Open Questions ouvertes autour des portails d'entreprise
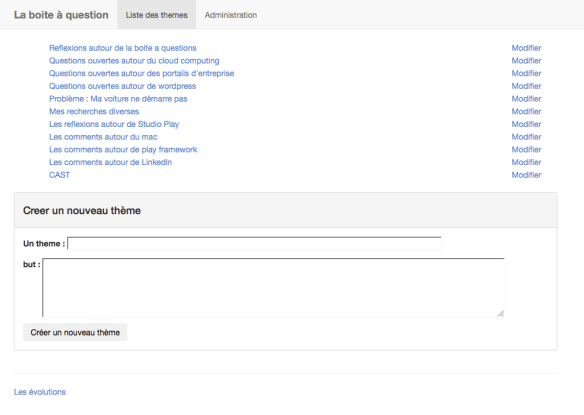The height and width of the screenshot is (415, 584). click(142, 73)
